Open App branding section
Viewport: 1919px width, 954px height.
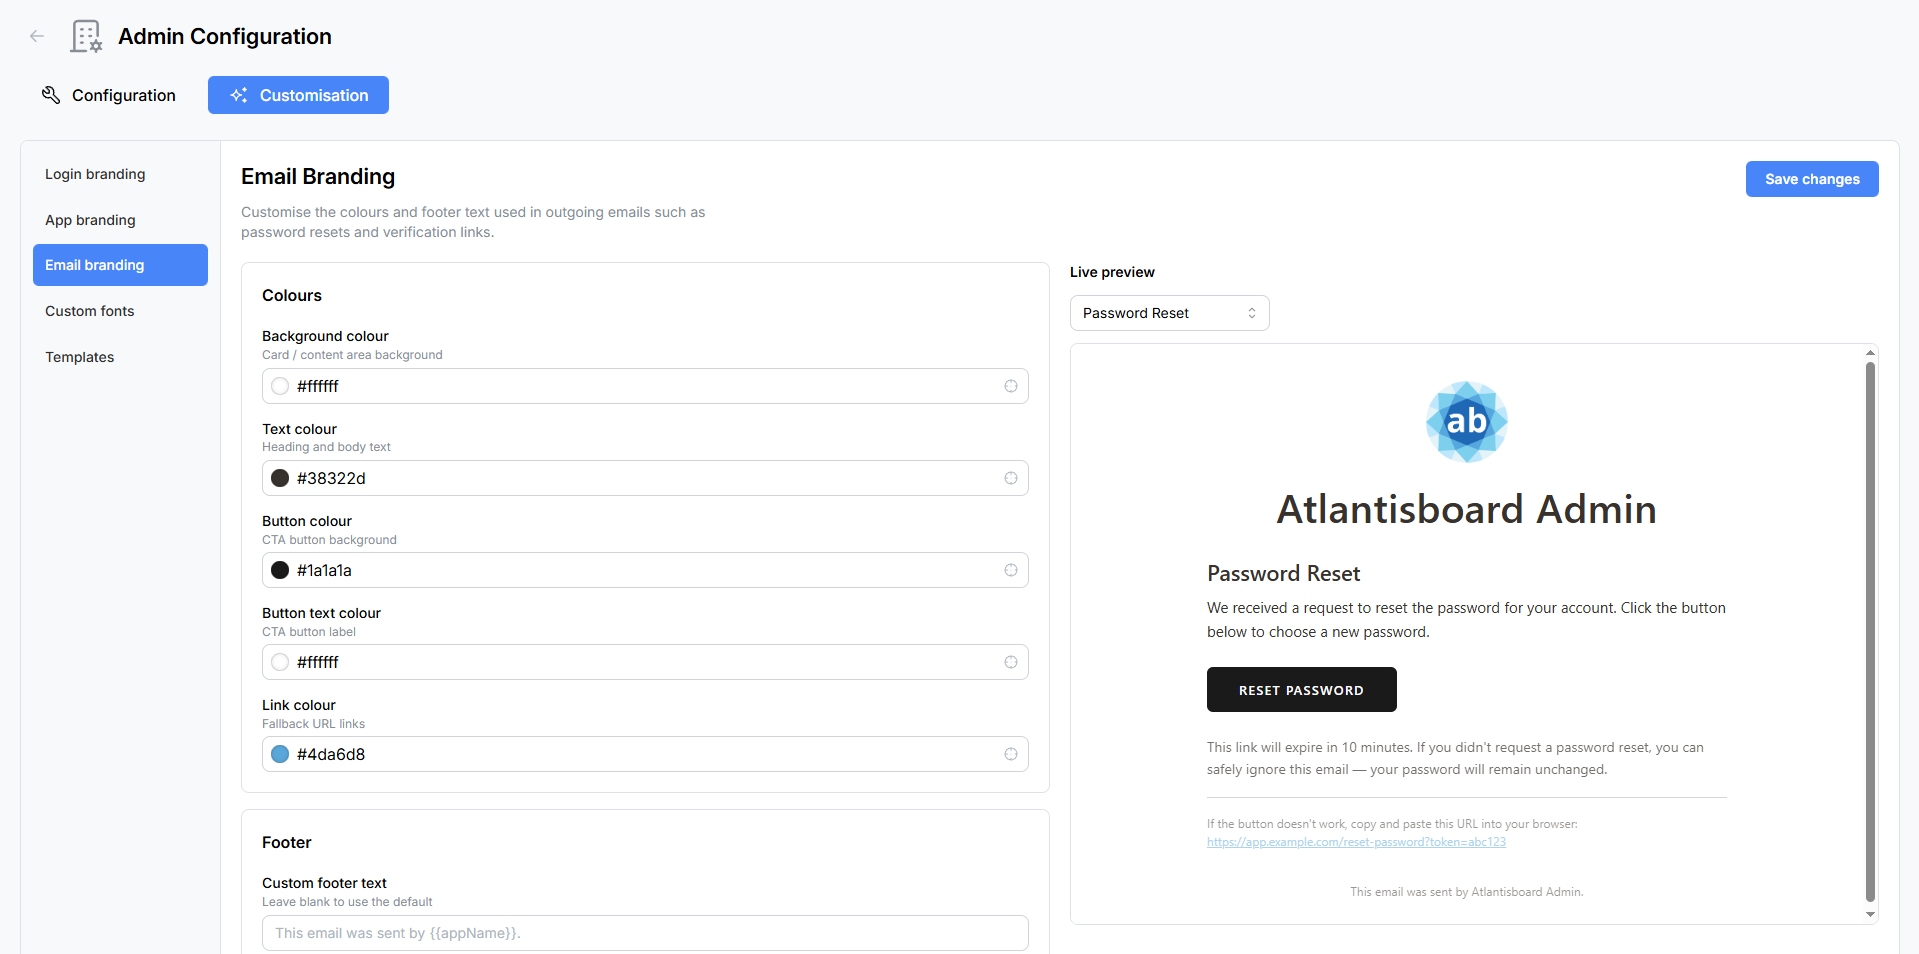click(x=120, y=220)
